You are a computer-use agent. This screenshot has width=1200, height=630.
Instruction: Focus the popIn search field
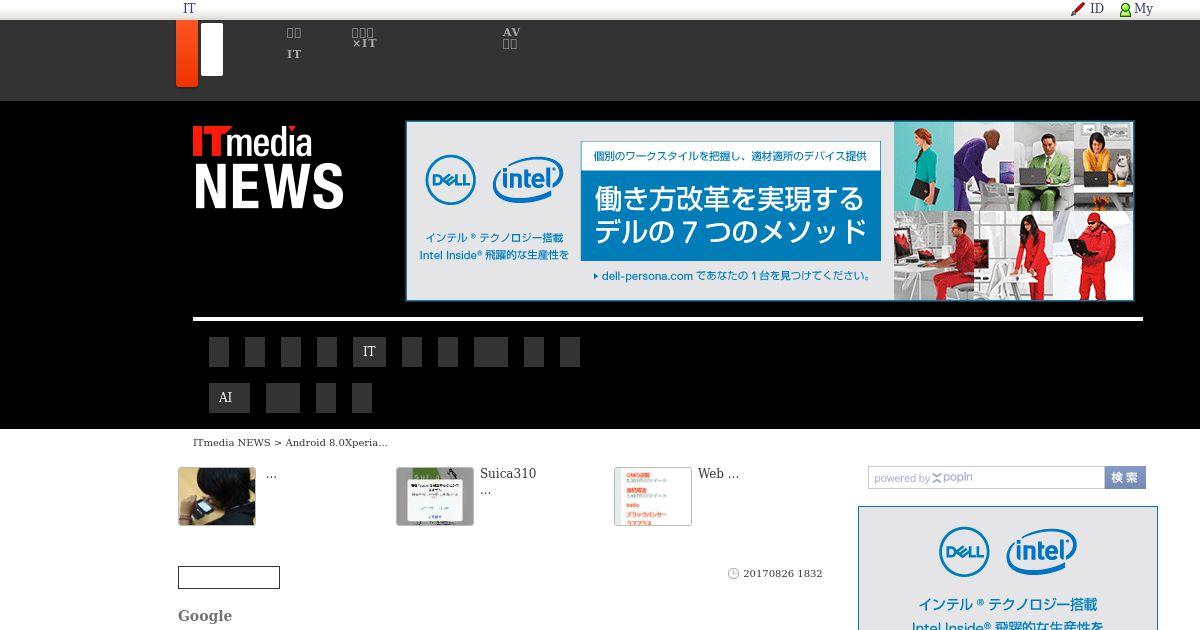[986, 478]
